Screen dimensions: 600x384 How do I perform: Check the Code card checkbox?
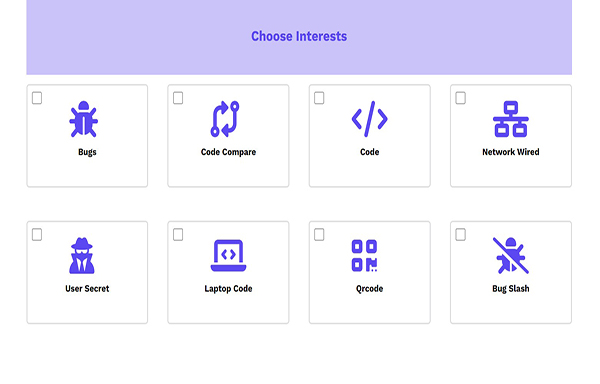[319, 98]
